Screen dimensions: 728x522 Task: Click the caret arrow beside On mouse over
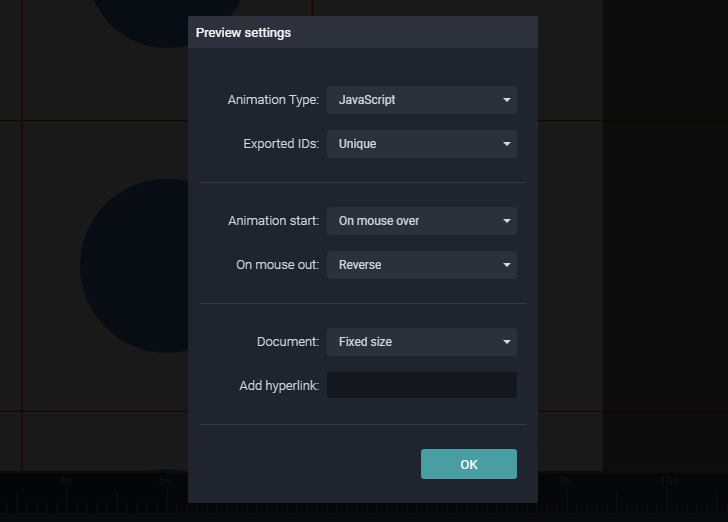click(x=507, y=221)
